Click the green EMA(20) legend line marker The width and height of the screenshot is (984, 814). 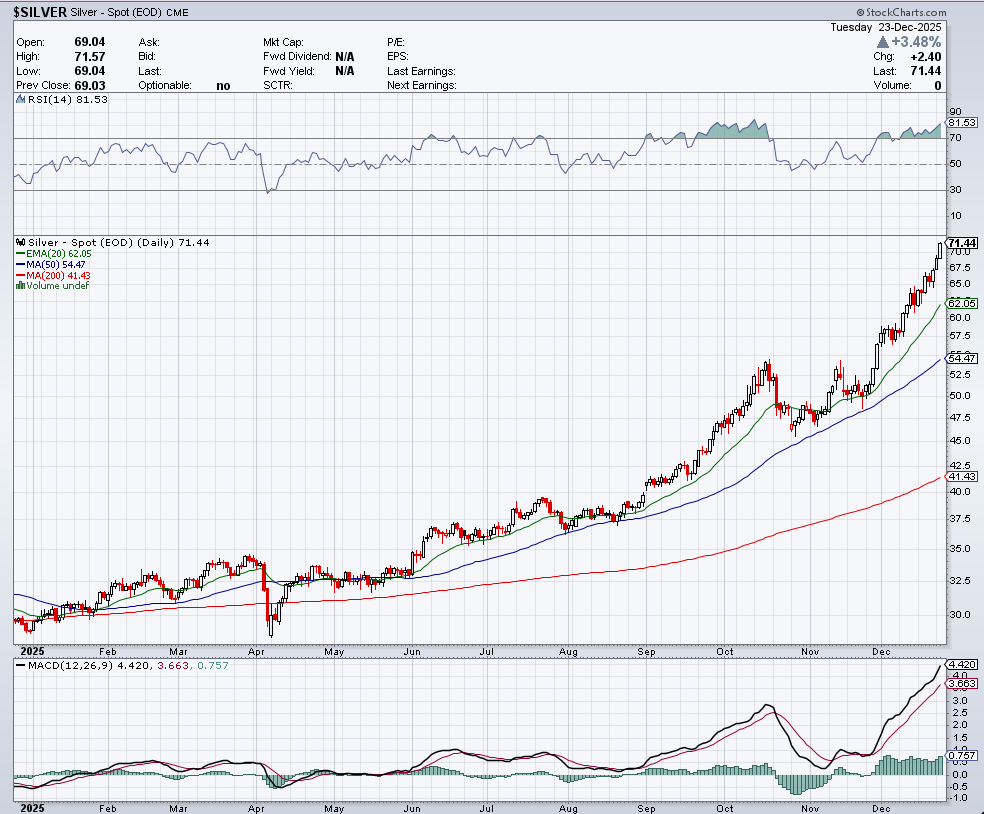[21, 254]
